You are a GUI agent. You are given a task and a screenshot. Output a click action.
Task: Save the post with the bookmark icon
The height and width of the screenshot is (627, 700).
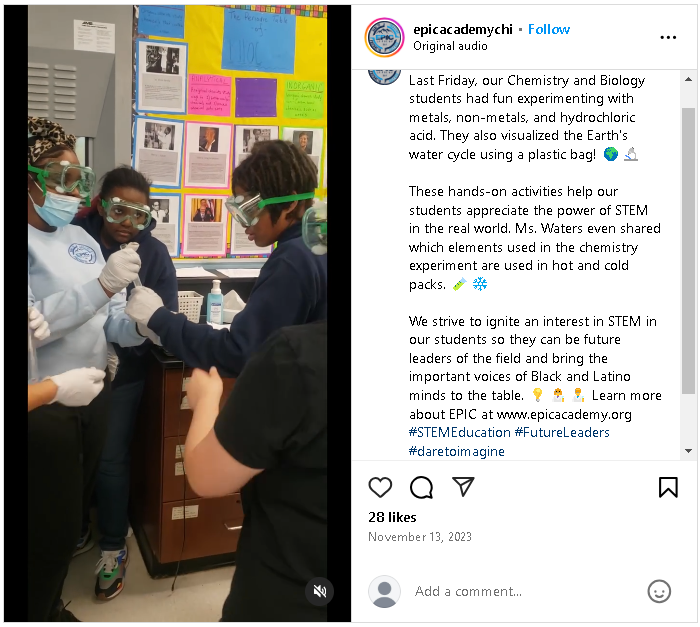668,487
